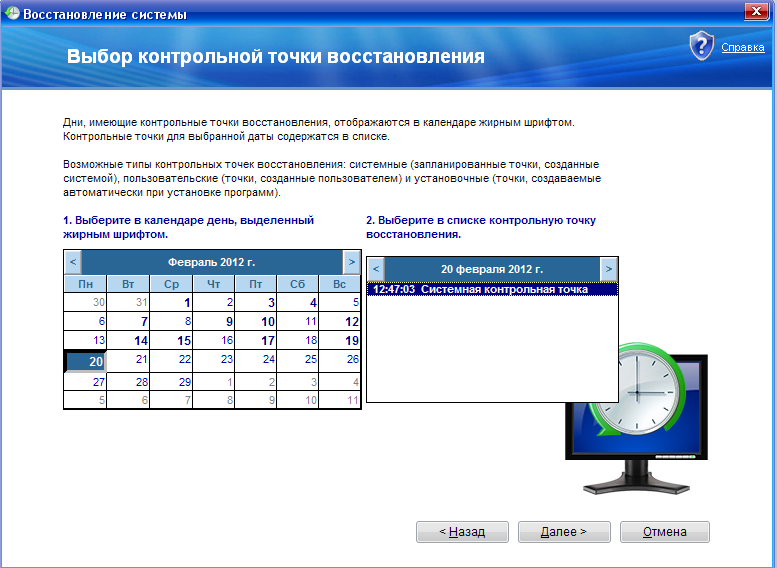Viewport: 777px width, 568px height.
Task: Click the Отмена button
Action: [665, 532]
